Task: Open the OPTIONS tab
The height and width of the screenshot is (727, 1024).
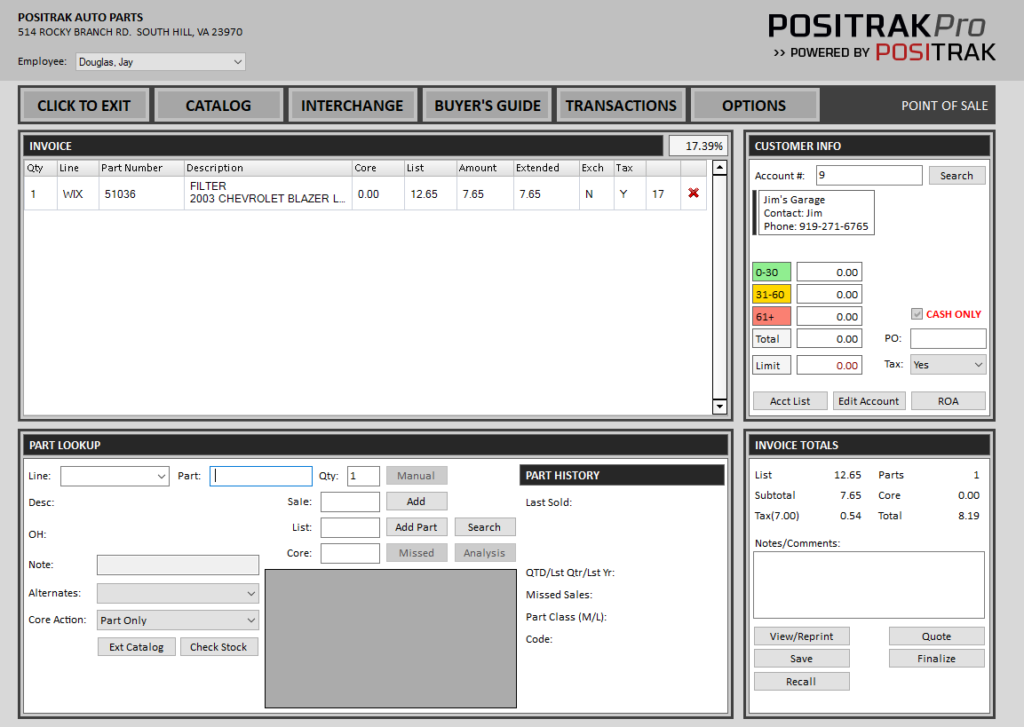Action: (754, 105)
